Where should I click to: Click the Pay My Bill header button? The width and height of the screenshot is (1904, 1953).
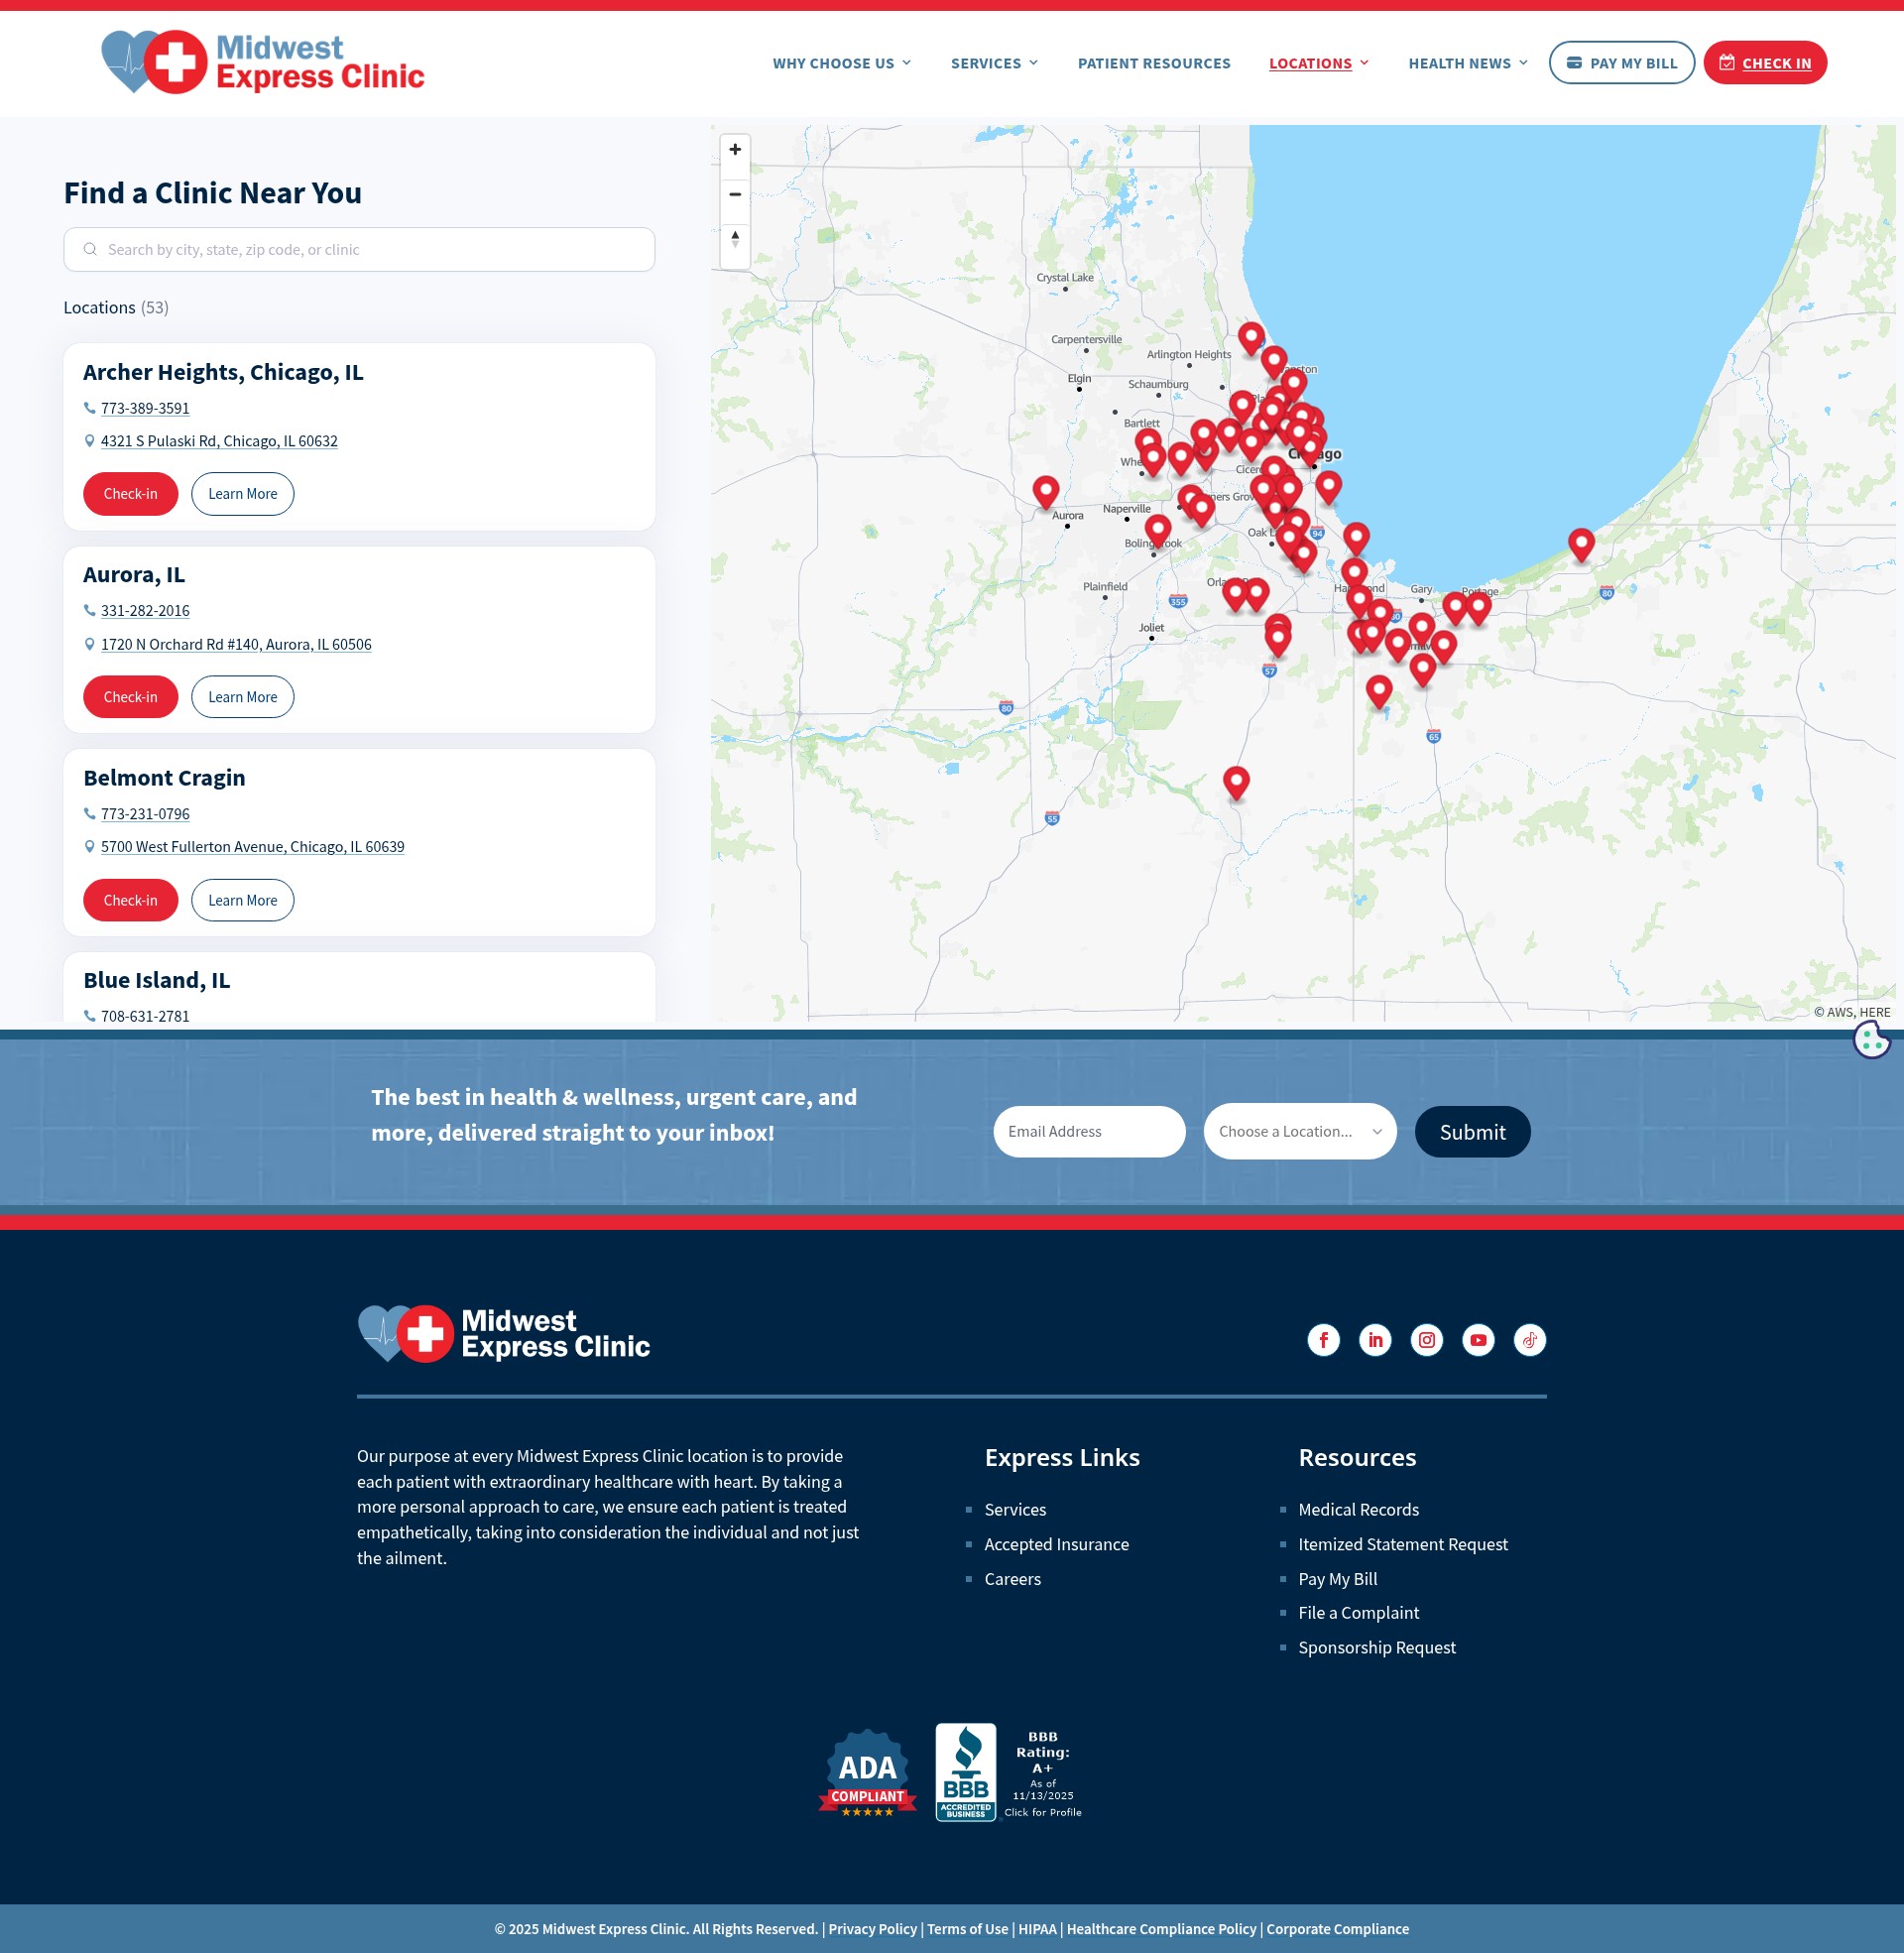(1621, 63)
